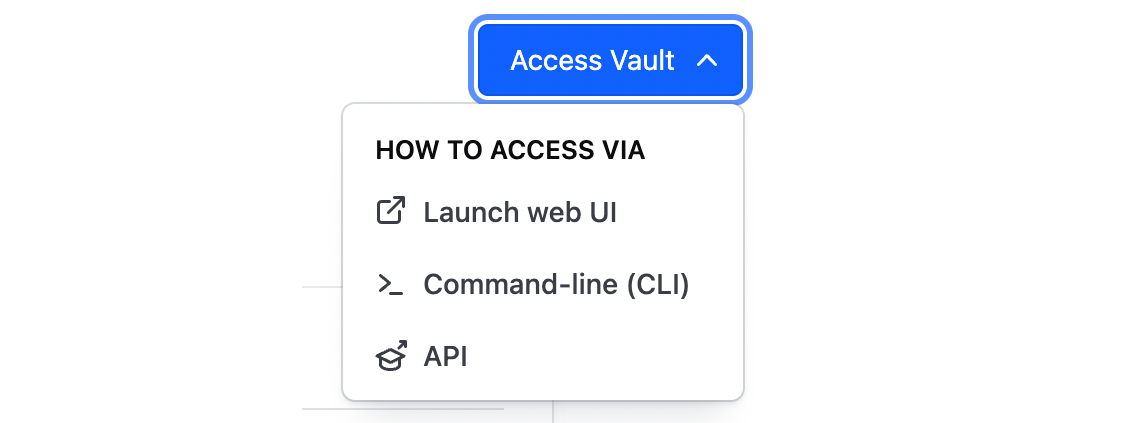
Task: Select the CLI option's command prompt glyph
Action: (391, 284)
